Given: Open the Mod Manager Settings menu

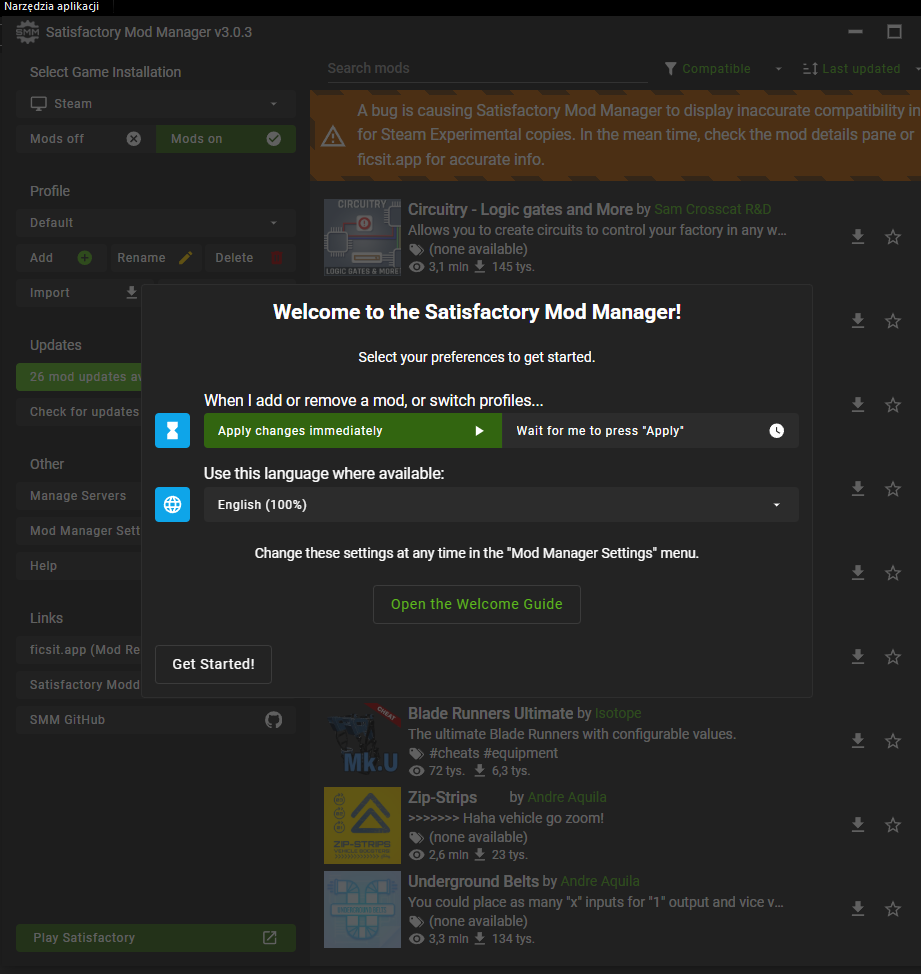Looking at the screenshot, I should click(79, 530).
